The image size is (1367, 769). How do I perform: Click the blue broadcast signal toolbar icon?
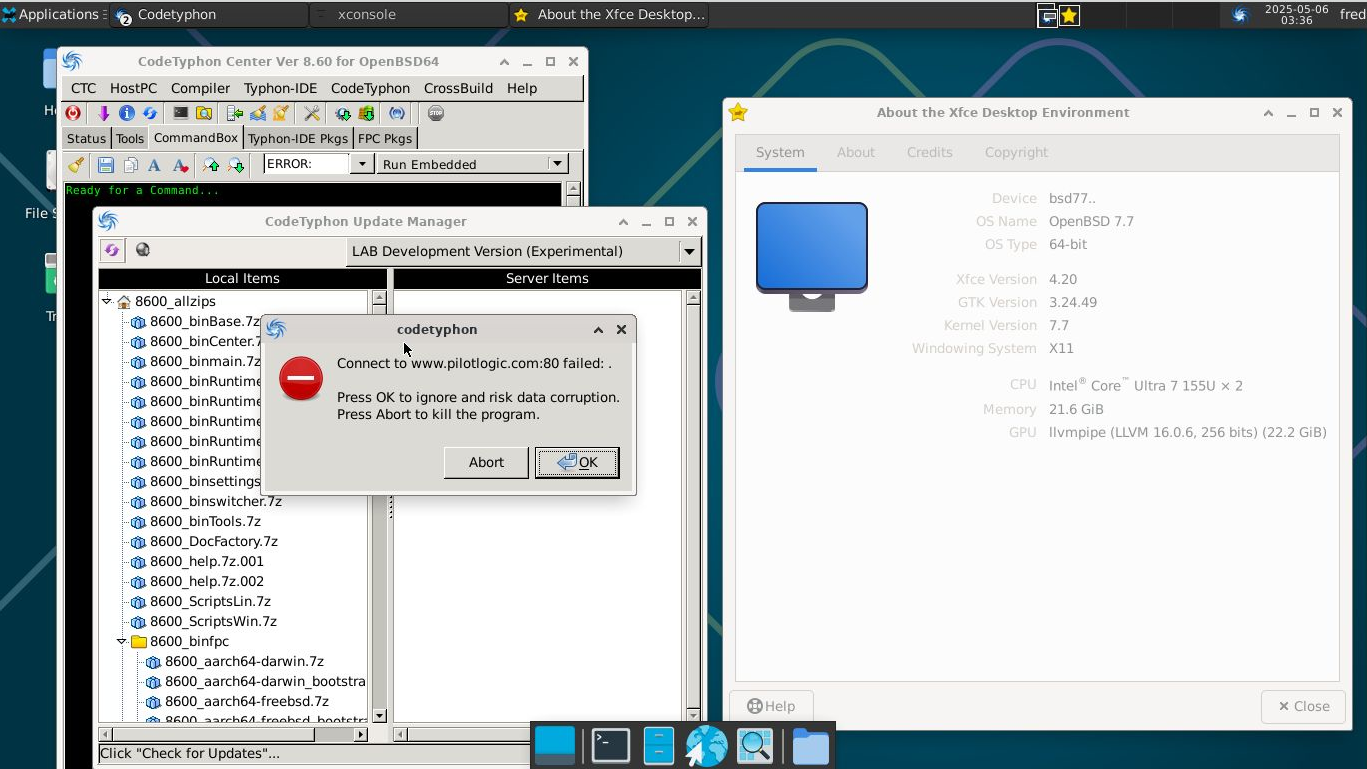coord(397,113)
